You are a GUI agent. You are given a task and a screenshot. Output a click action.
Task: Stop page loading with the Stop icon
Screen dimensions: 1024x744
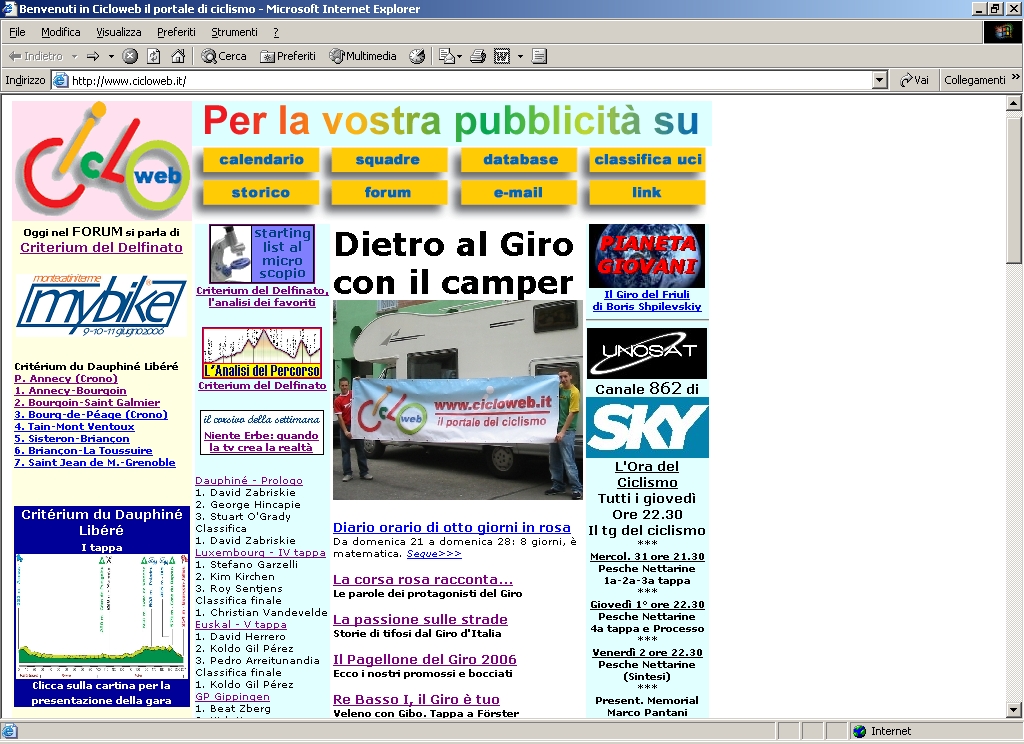tap(130, 56)
